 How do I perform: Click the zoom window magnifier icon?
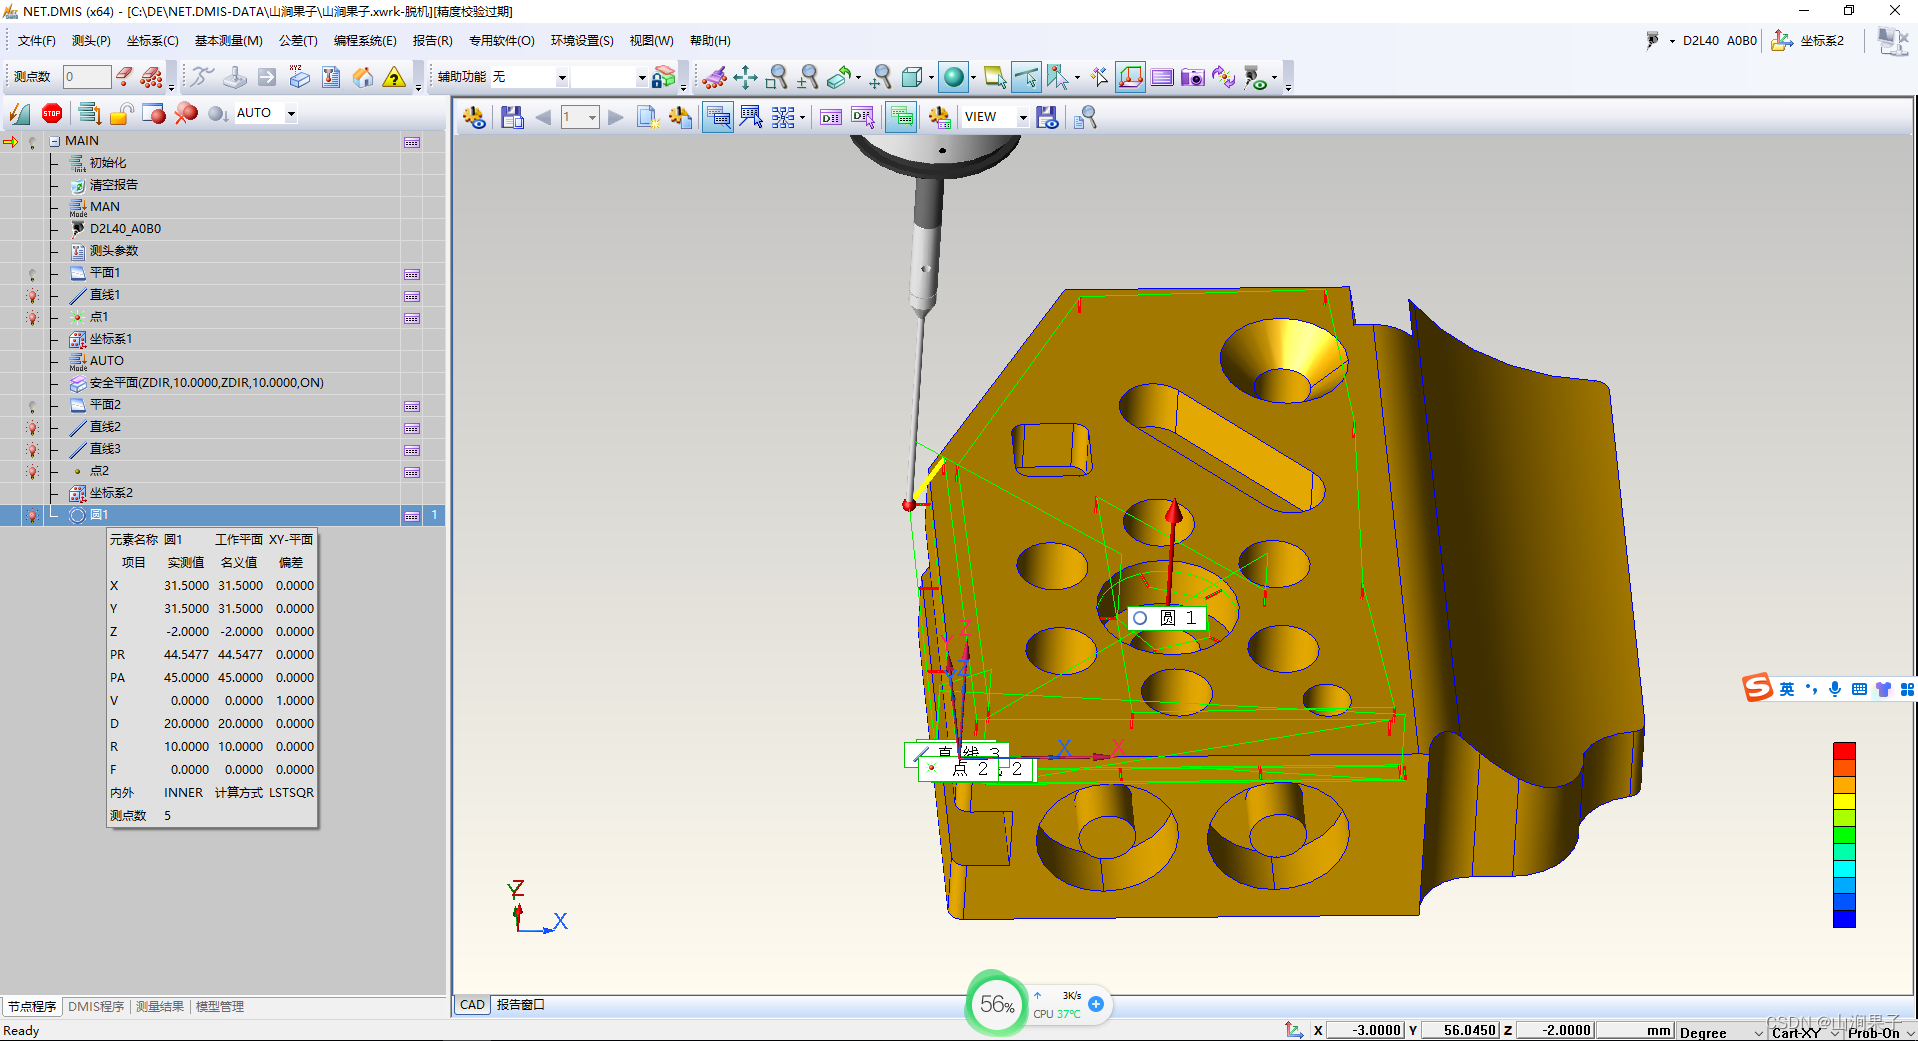pos(777,77)
